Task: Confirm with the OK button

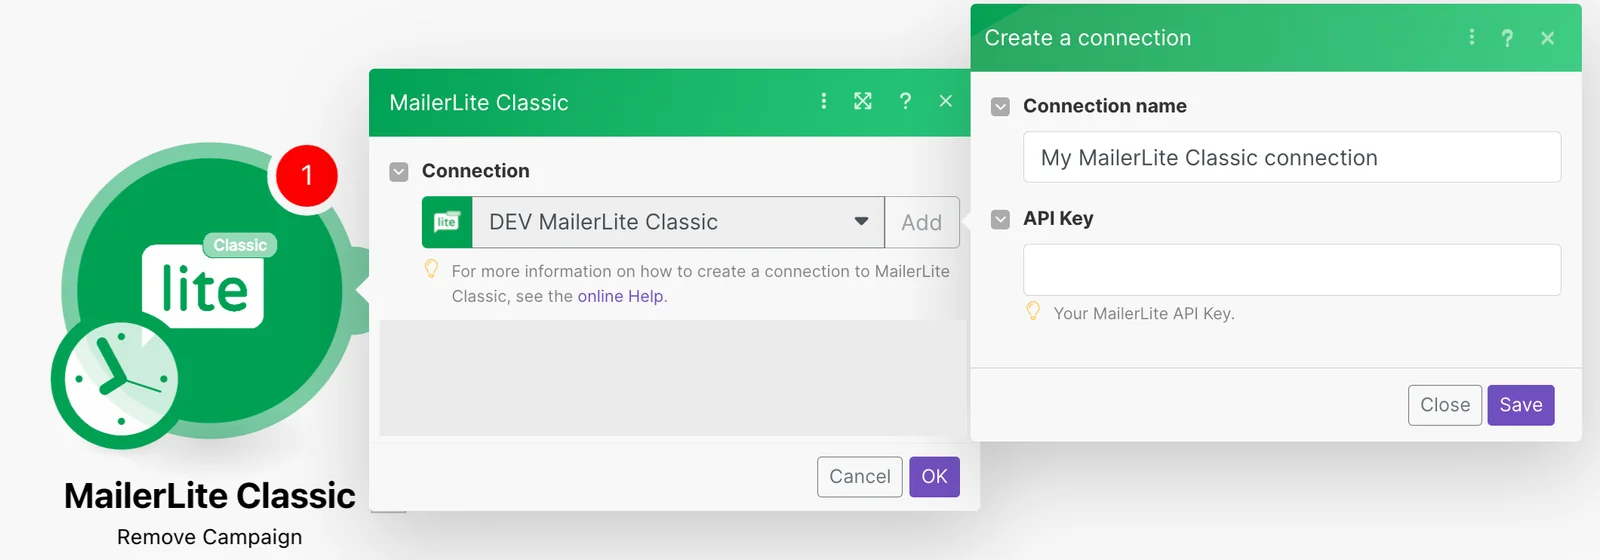Action: [x=934, y=477]
